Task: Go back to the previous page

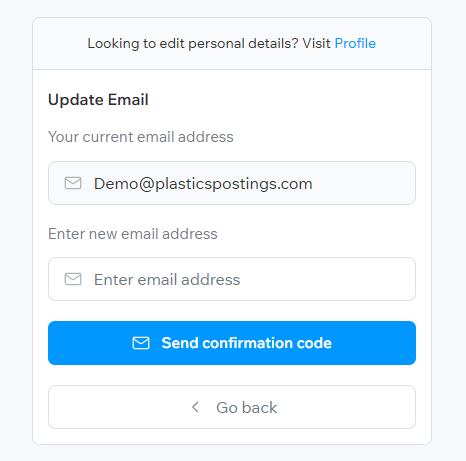Action: 232,407
